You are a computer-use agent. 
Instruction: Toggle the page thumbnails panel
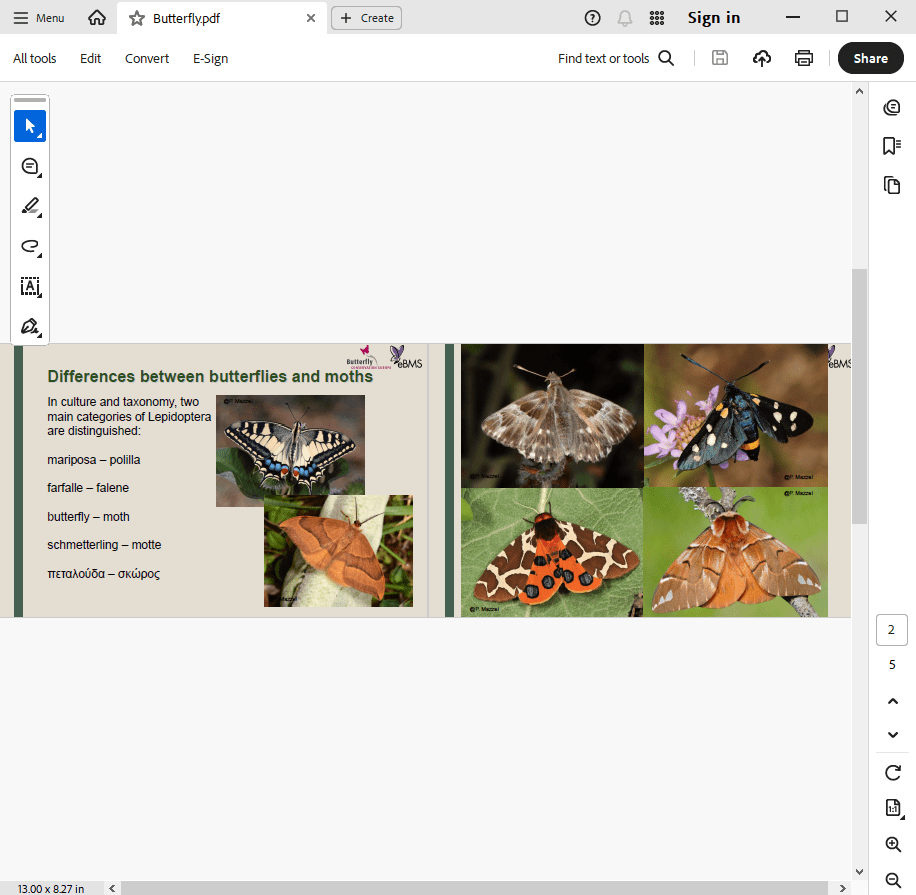pyautogui.click(x=892, y=185)
